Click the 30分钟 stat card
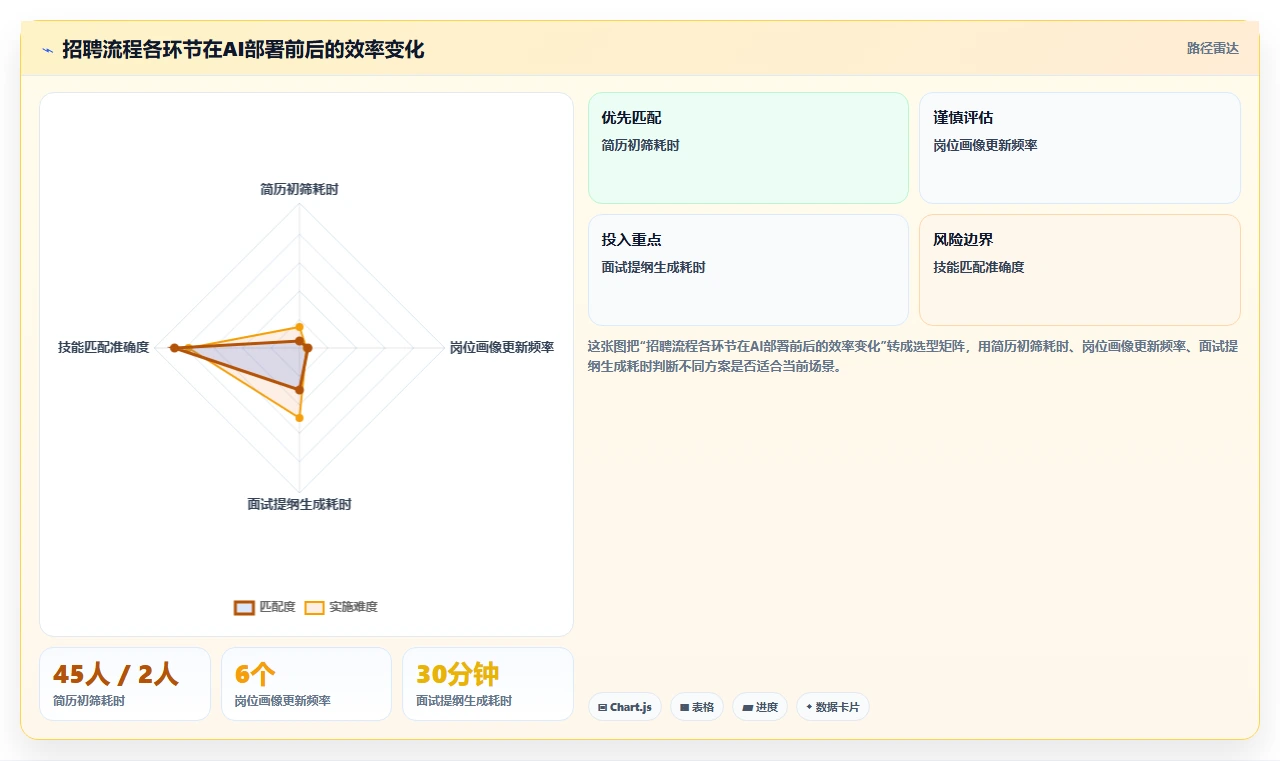Image resolution: width=1280 pixels, height=761 pixels. click(x=488, y=684)
